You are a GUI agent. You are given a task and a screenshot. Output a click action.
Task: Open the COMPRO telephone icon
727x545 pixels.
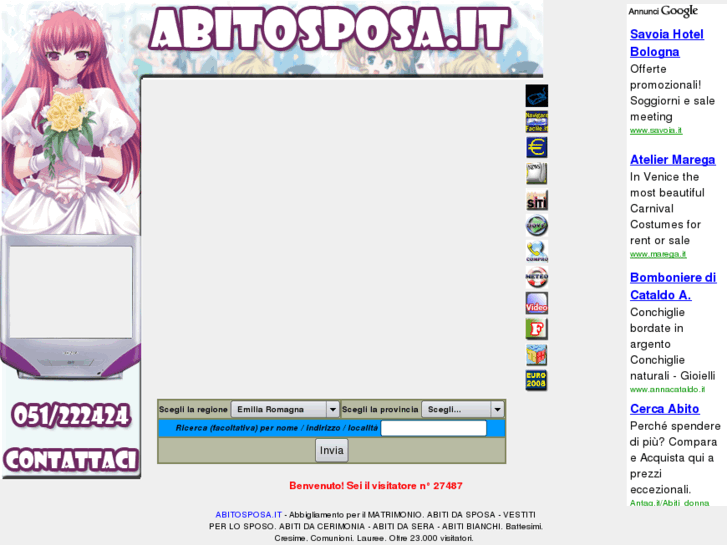(x=536, y=251)
